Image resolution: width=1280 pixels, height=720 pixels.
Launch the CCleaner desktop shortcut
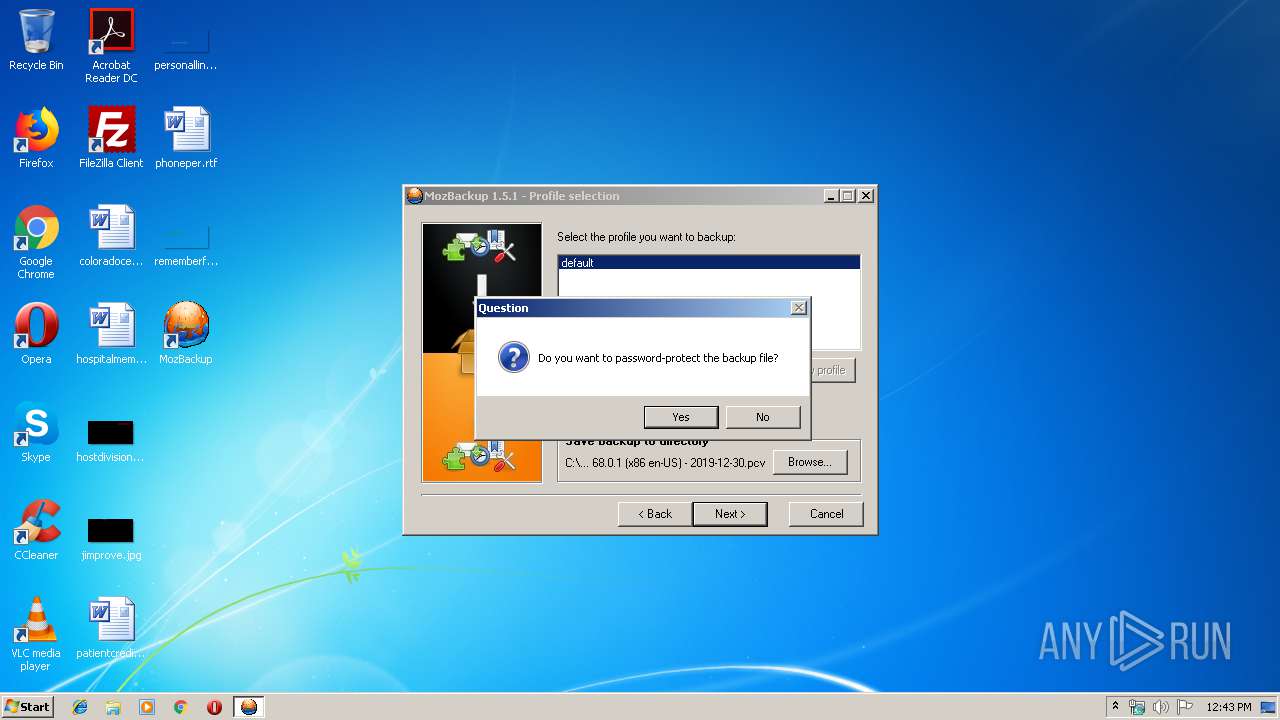click(x=36, y=530)
